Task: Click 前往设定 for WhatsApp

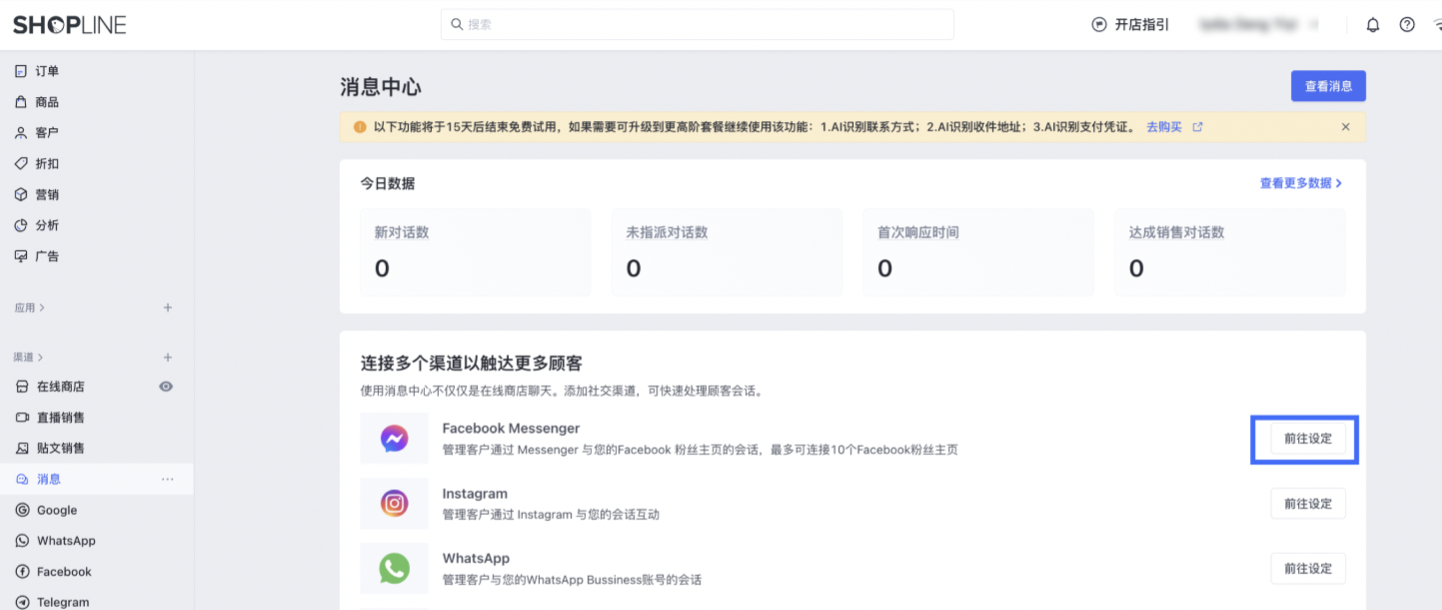Action: (1308, 568)
